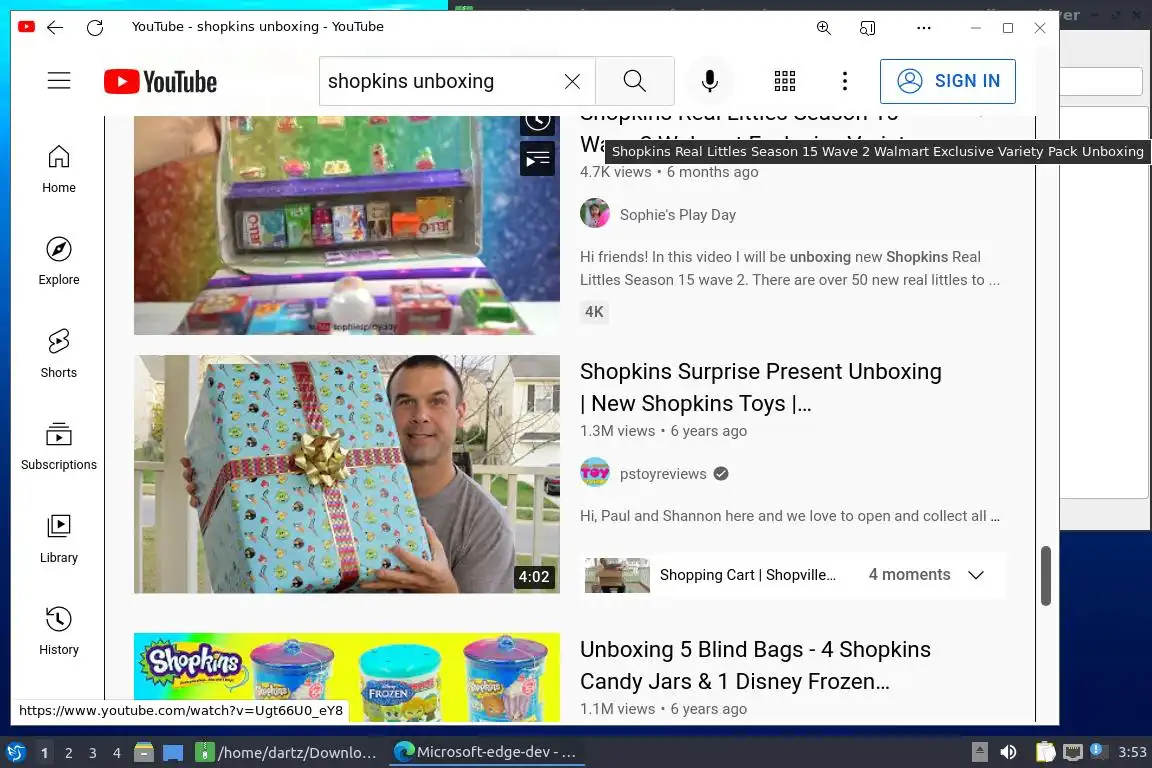This screenshot has height=768, width=1152.
Task: Start voice search with microphone icon
Action: click(709, 81)
